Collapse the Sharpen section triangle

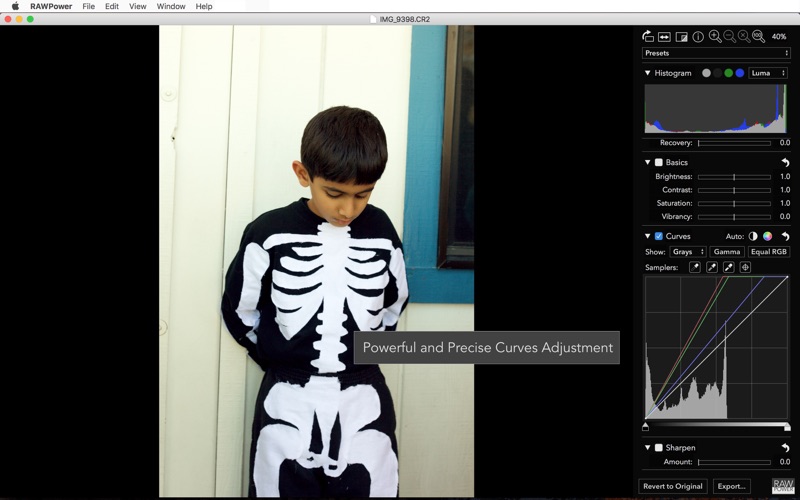(x=647, y=447)
